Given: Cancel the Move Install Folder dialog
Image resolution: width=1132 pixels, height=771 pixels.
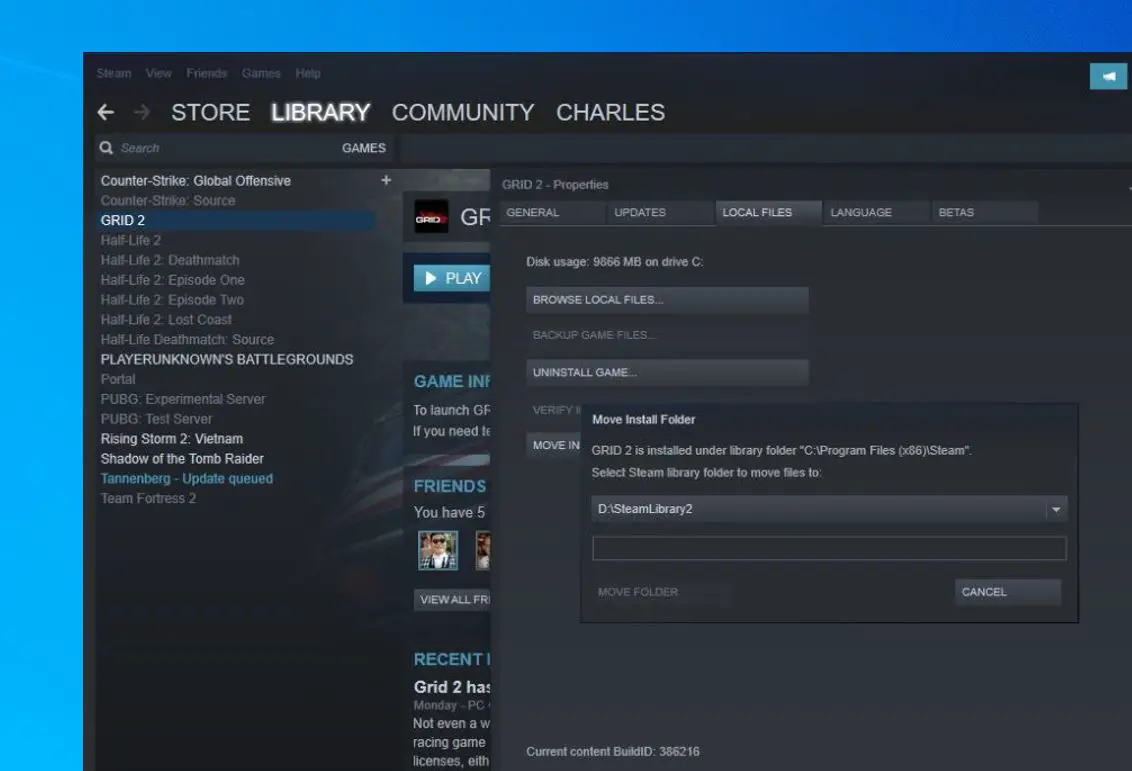Looking at the screenshot, I should [x=1008, y=592].
